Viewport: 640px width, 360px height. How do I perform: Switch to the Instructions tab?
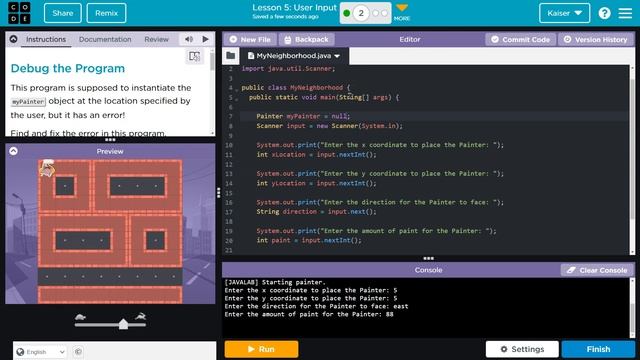[46, 39]
